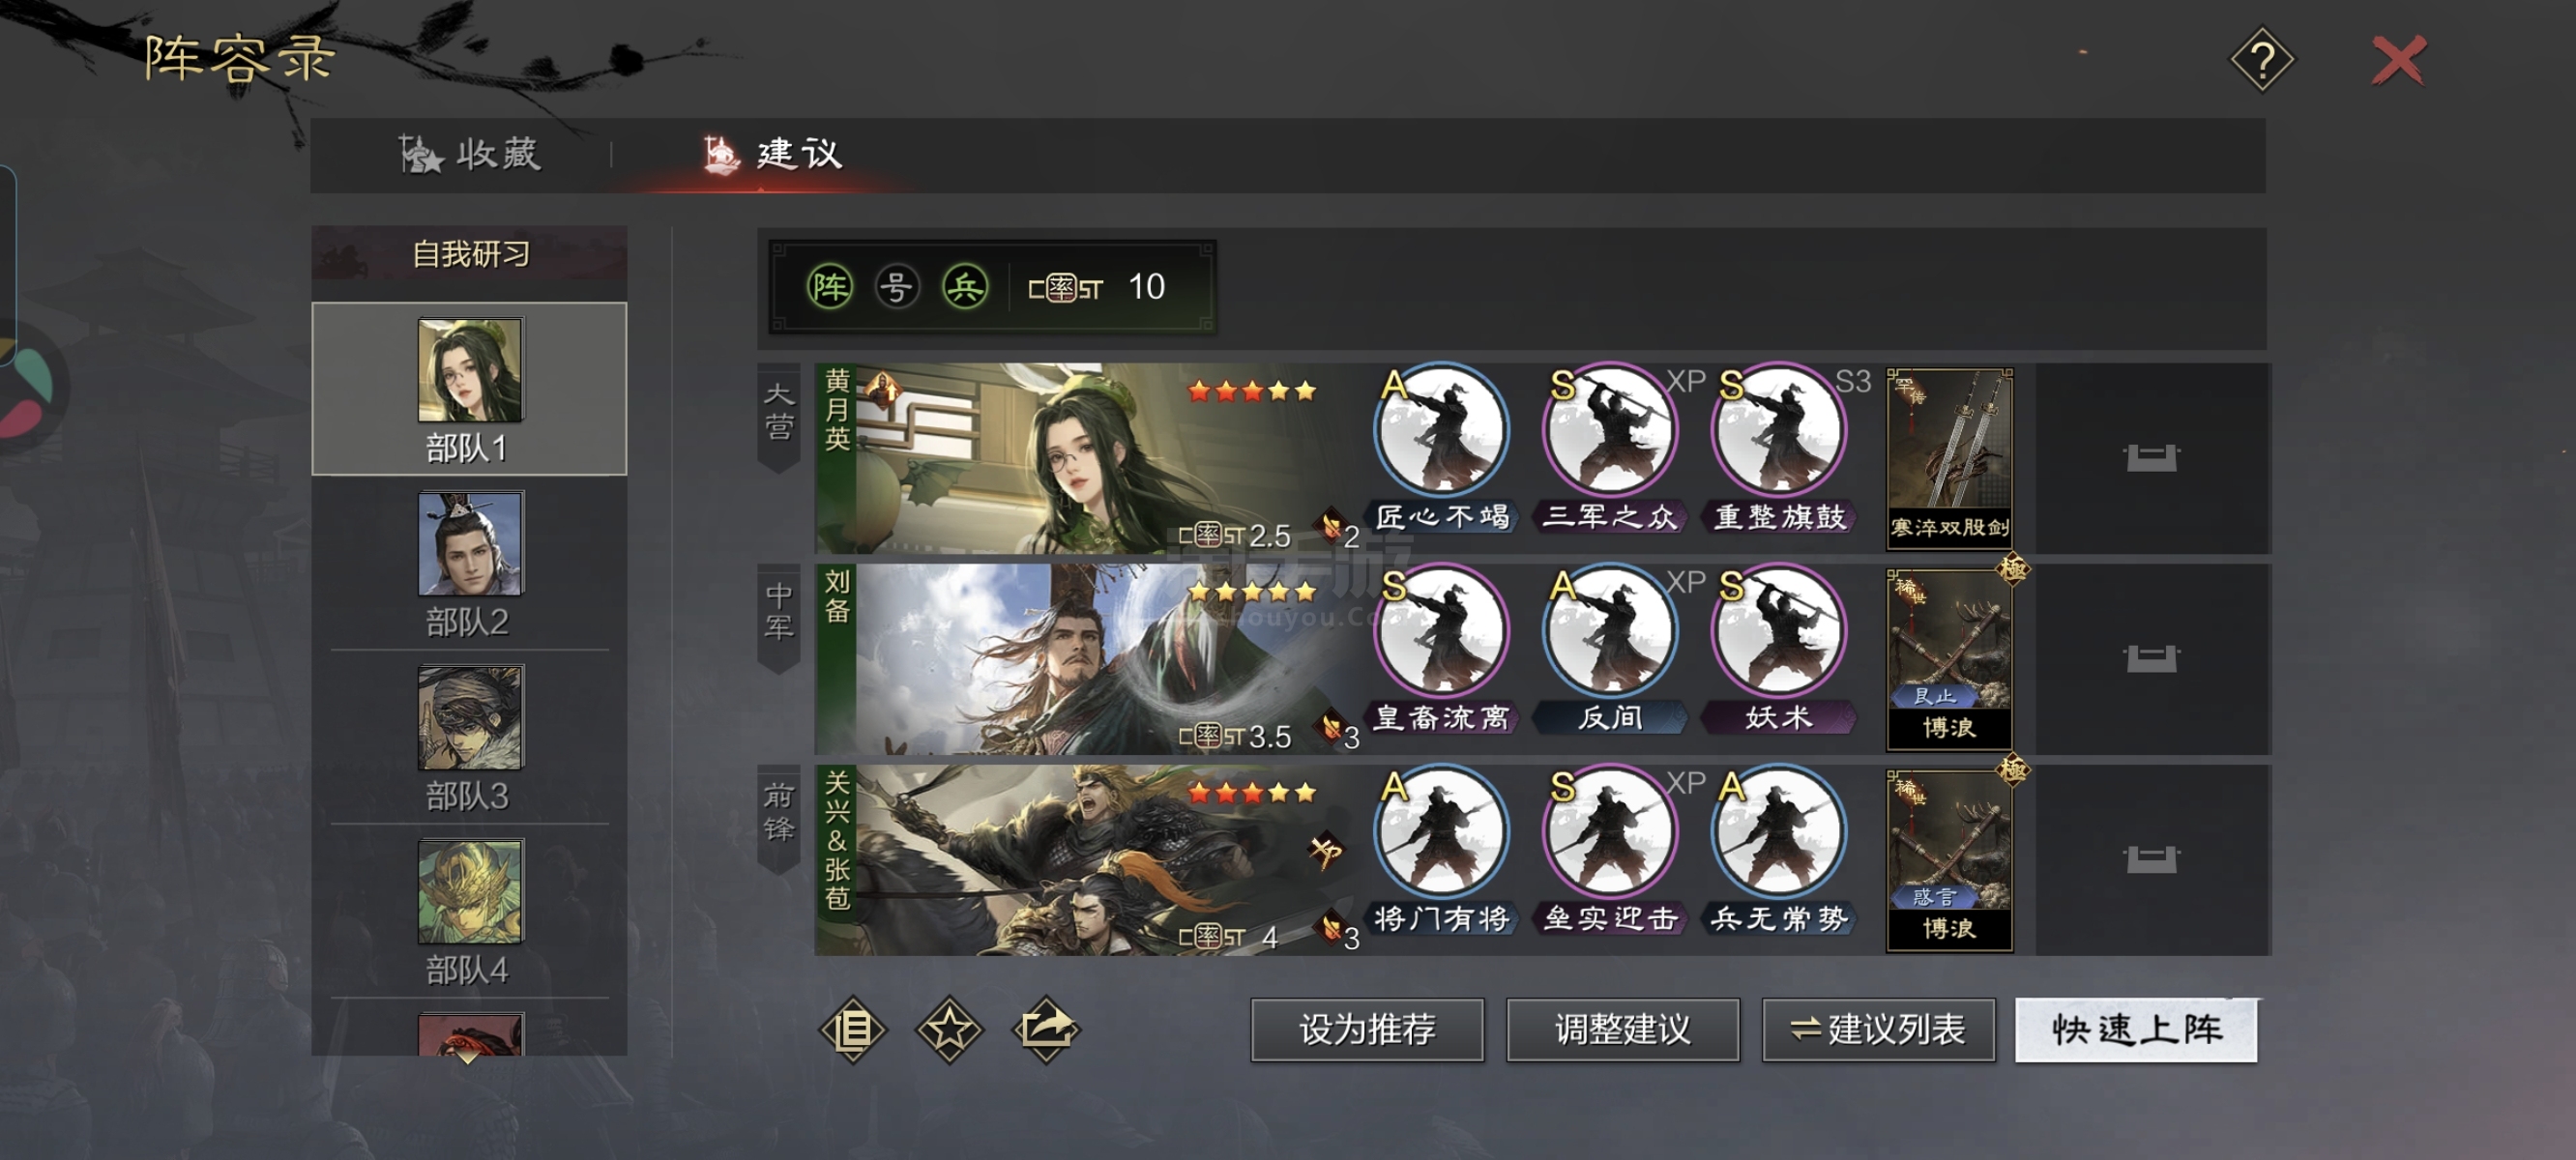Select 部队4 in the team list
Viewport: 2576px width, 1160px height.
coord(470,913)
